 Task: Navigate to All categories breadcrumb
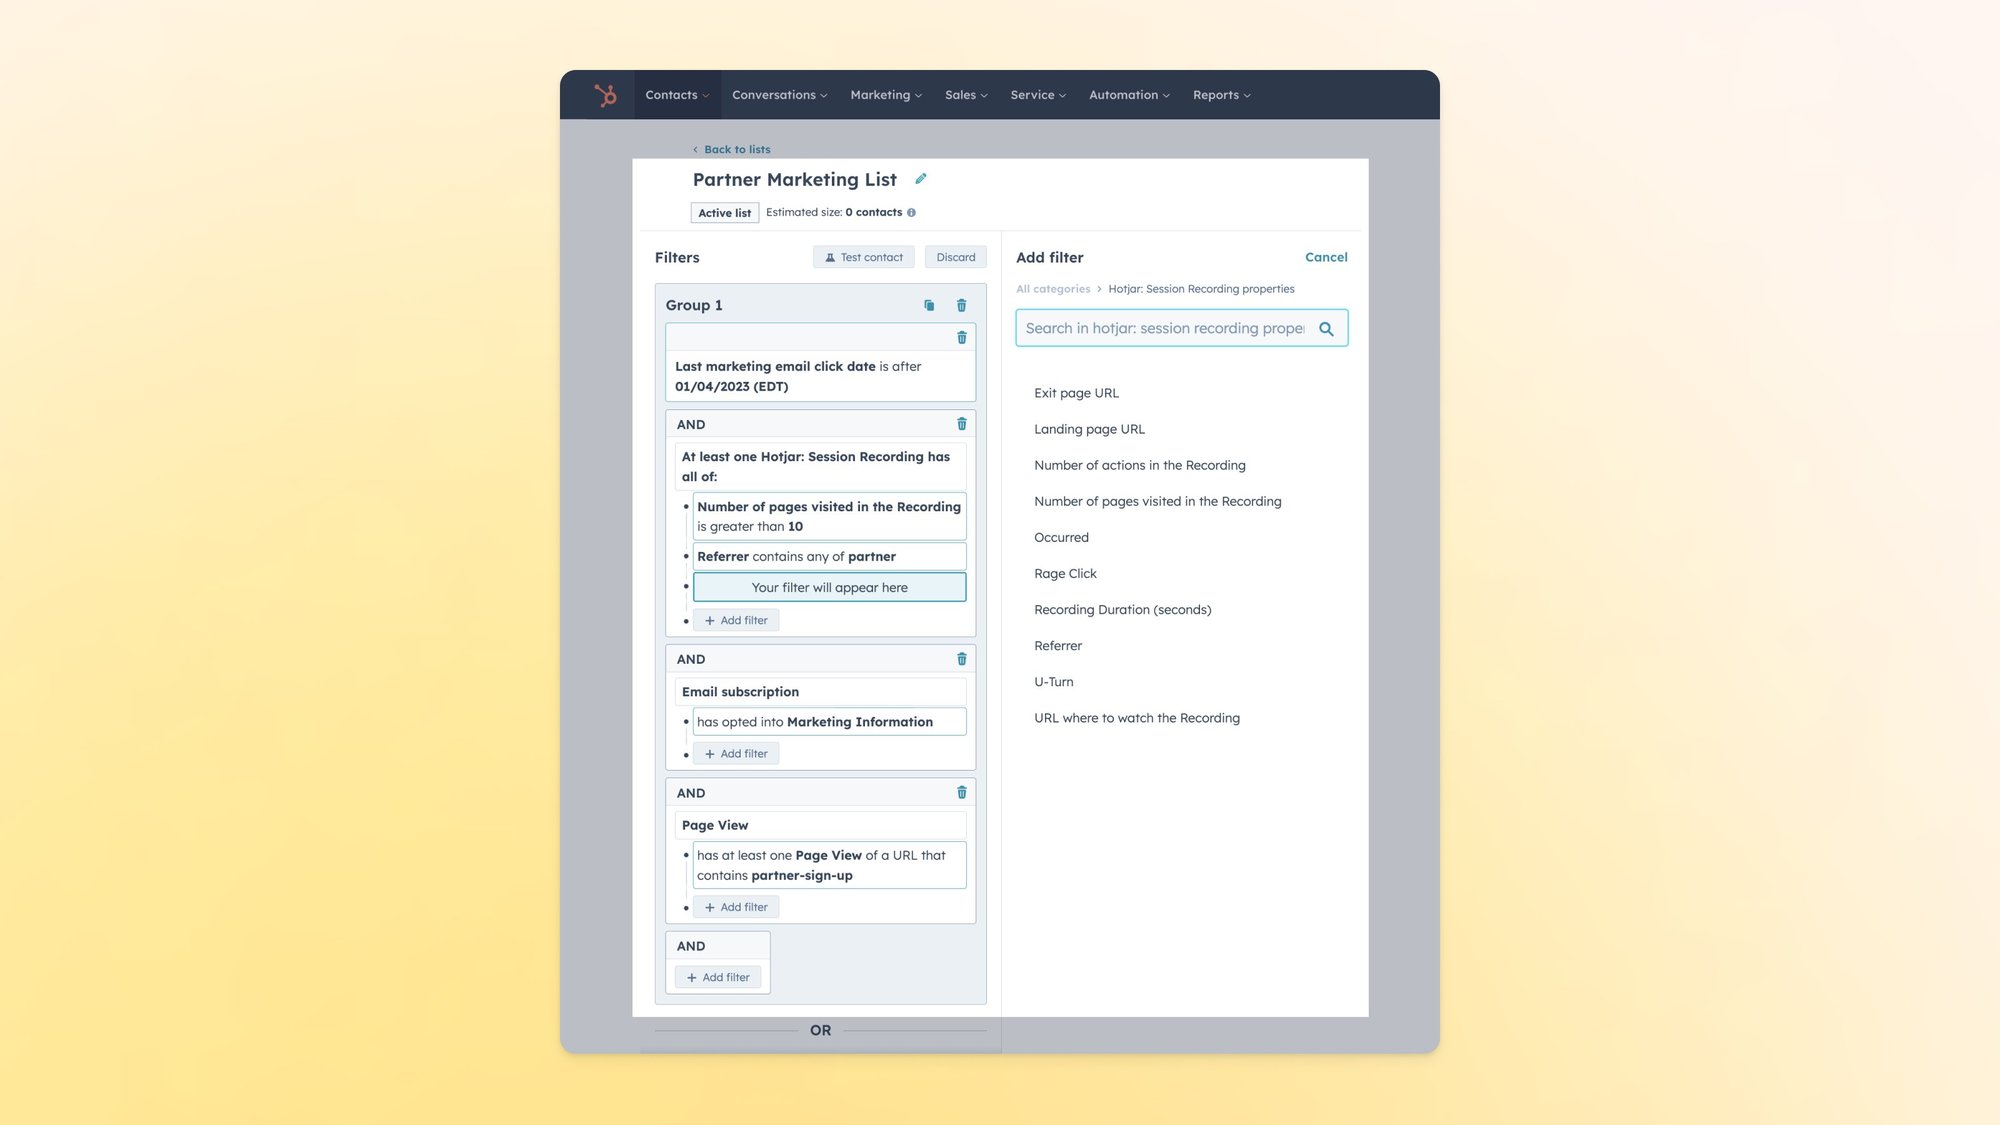(1053, 289)
